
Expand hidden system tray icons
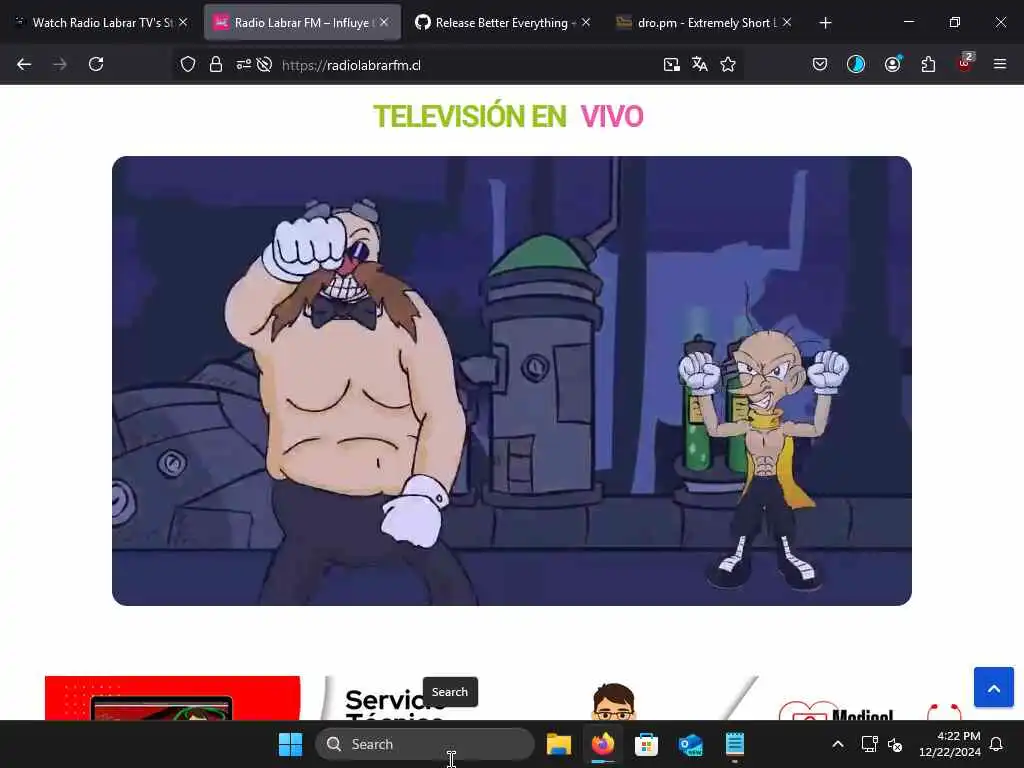[x=838, y=744]
